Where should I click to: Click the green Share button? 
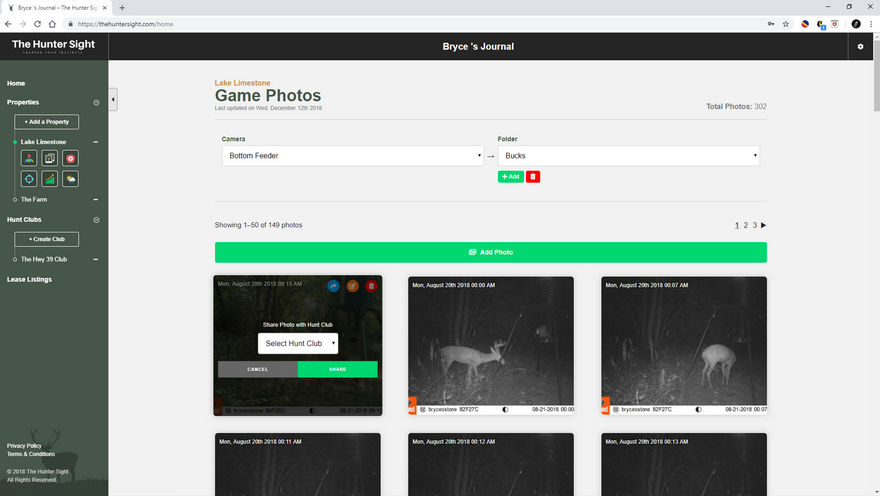tap(337, 369)
